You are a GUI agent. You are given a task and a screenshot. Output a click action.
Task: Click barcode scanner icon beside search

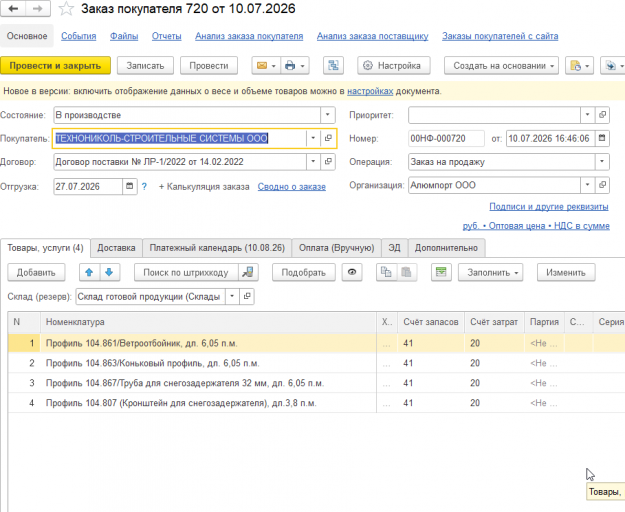(248, 273)
